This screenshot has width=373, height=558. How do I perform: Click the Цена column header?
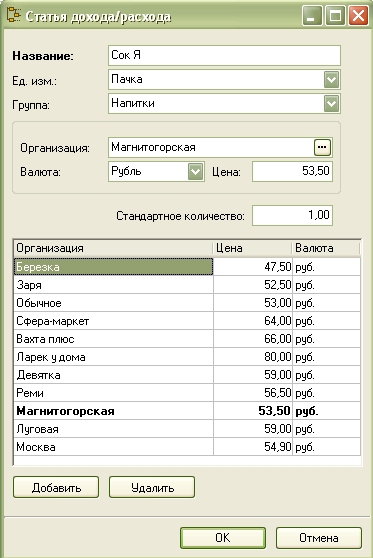252,248
